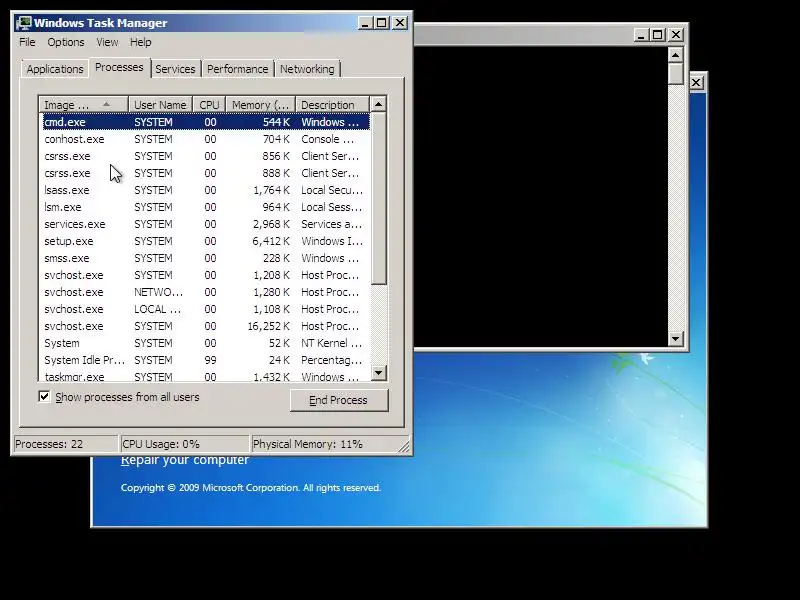Open the View menu
The image size is (800, 600).
click(107, 42)
